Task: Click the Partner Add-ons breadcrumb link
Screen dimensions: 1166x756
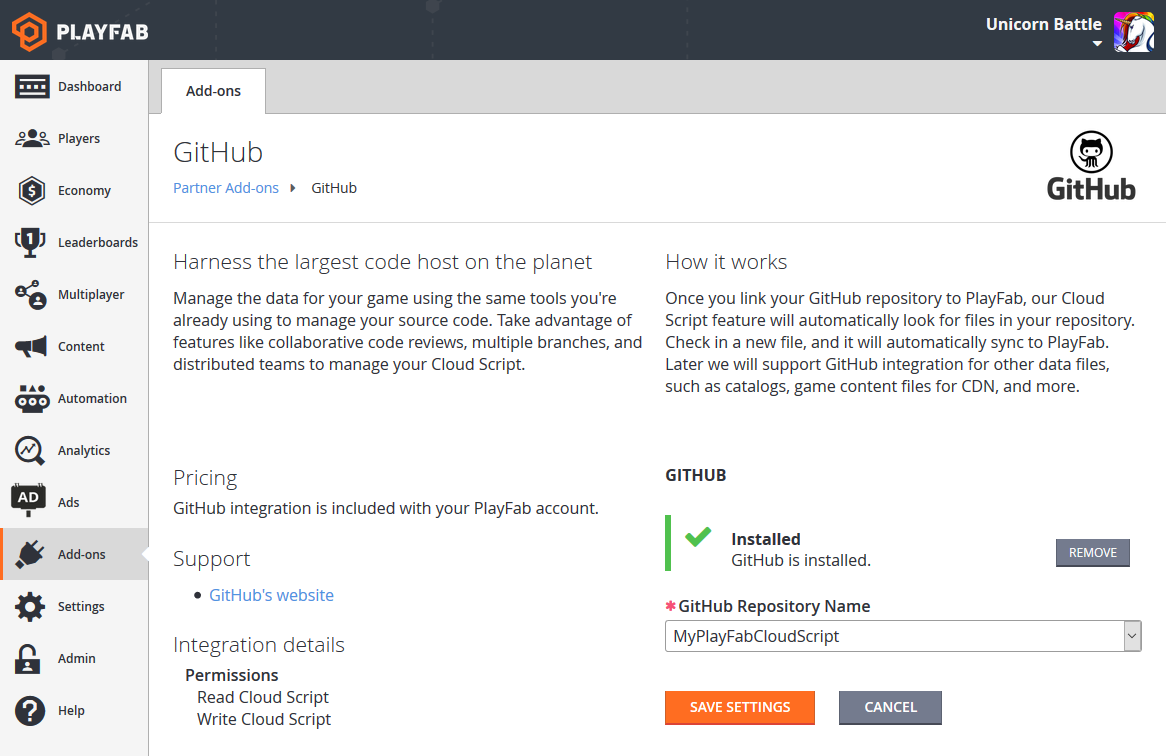Action: tap(226, 188)
